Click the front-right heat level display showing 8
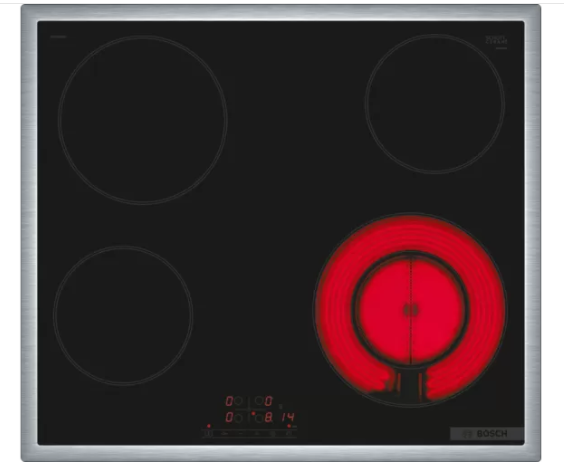 (x=268, y=417)
